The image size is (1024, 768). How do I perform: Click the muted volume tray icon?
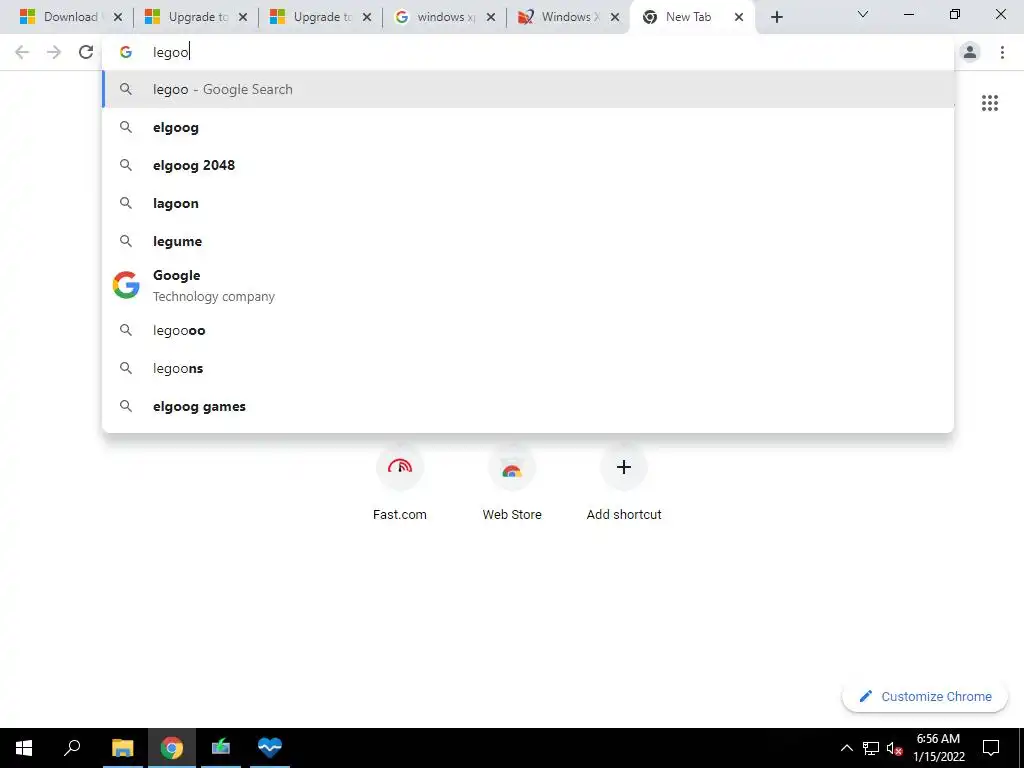pyautogui.click(x=894, y=748)
